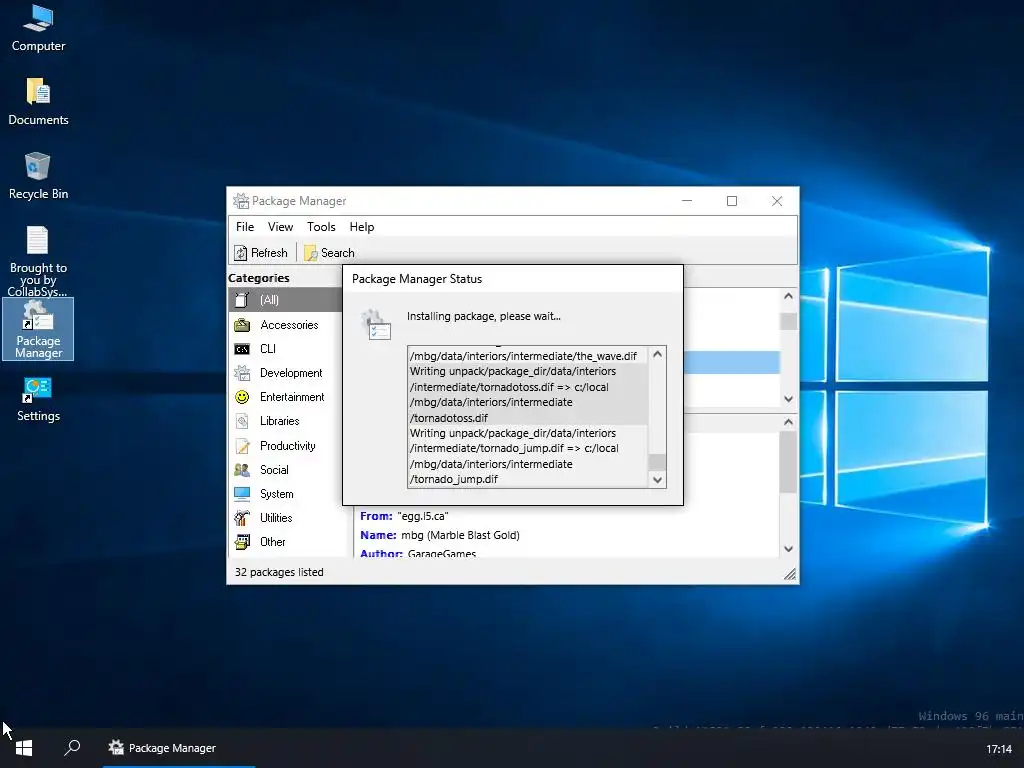Select the Brought to you by CollabSys file
This screenshot has width=1024, height=768.
tap(38, 261)
